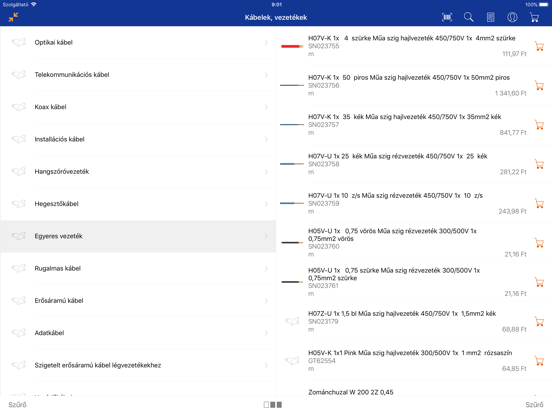Expand Installációs kábel chevron
Screen dimensions: 552x414
(266, 139)
